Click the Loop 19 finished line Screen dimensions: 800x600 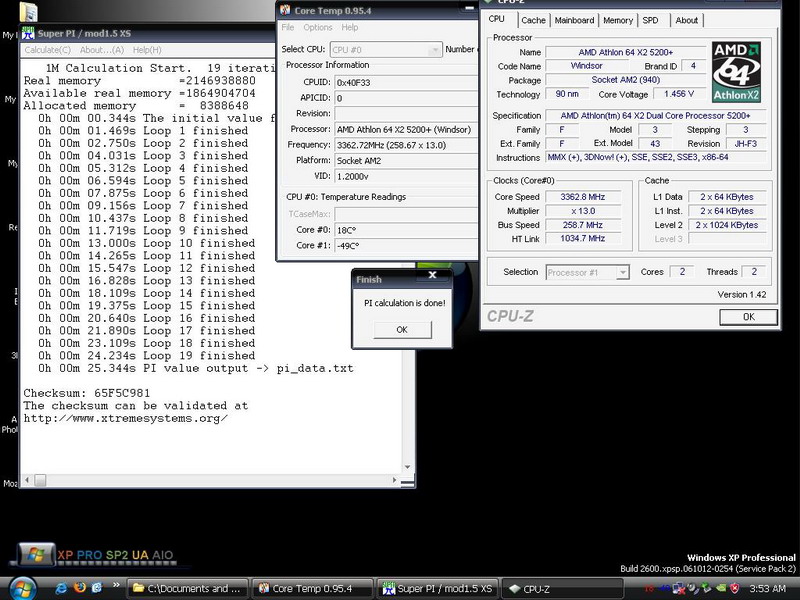coord(146,356)
